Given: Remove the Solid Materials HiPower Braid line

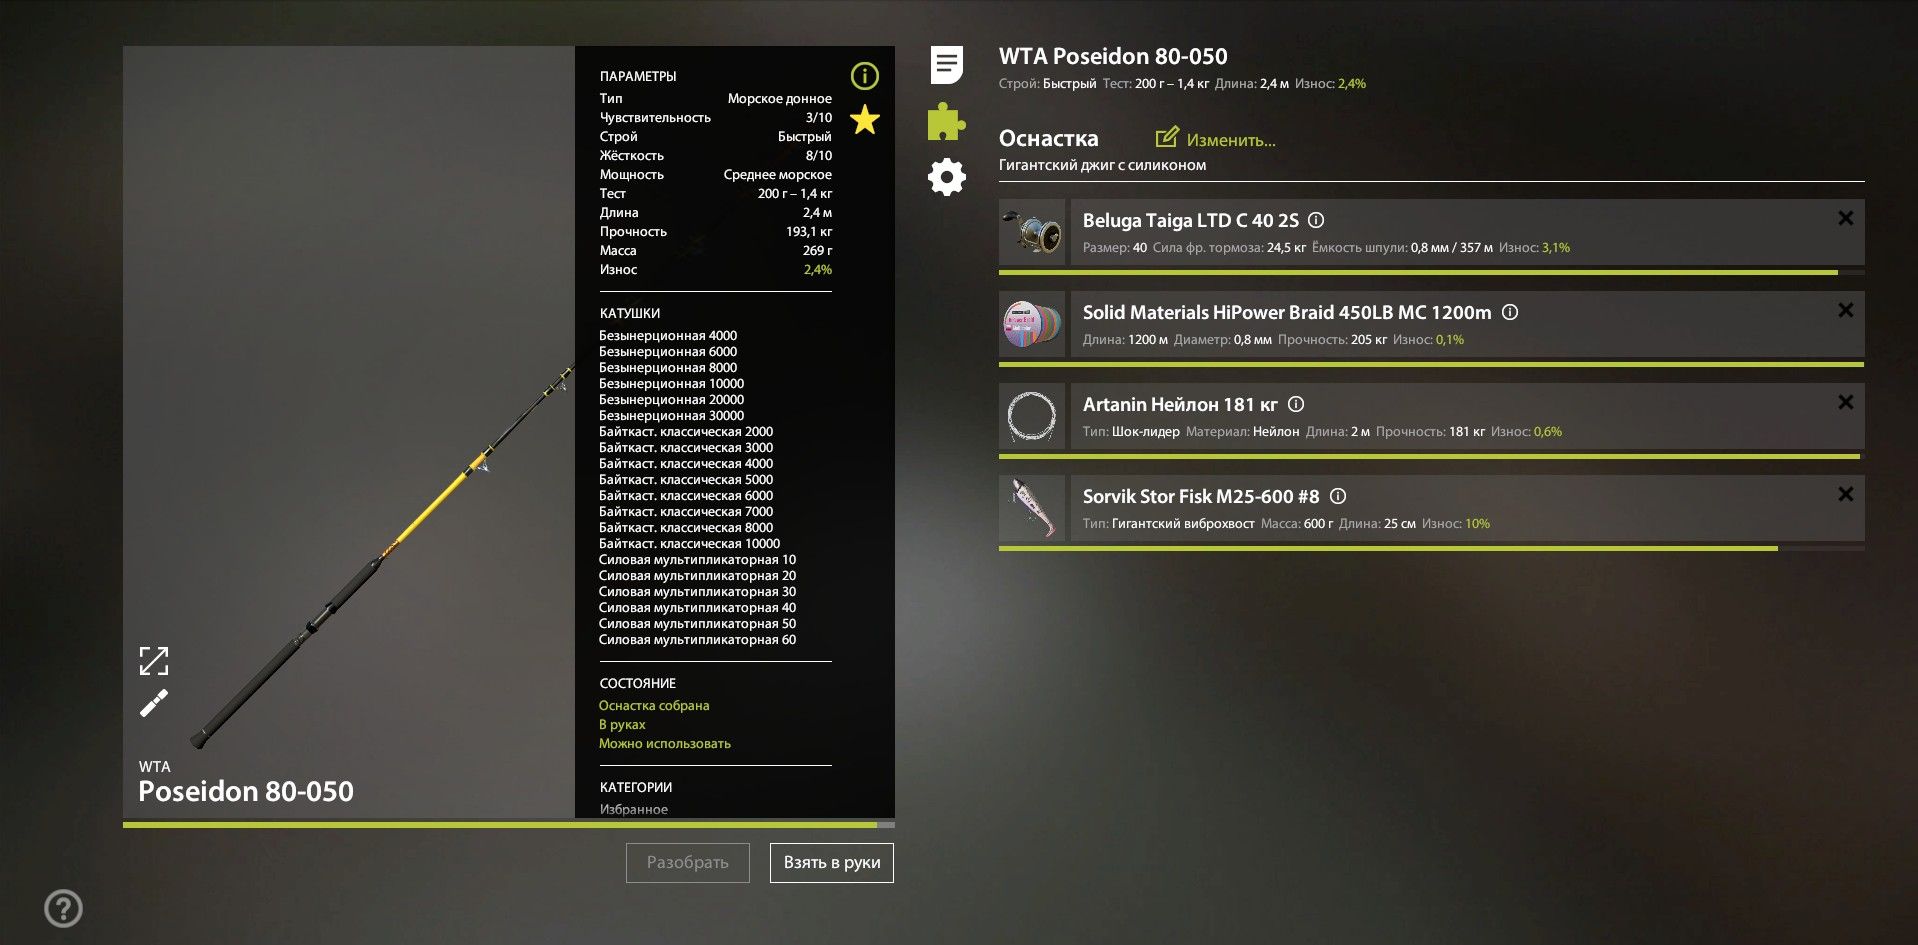Looking at the screenshot, I should 1845,310.
